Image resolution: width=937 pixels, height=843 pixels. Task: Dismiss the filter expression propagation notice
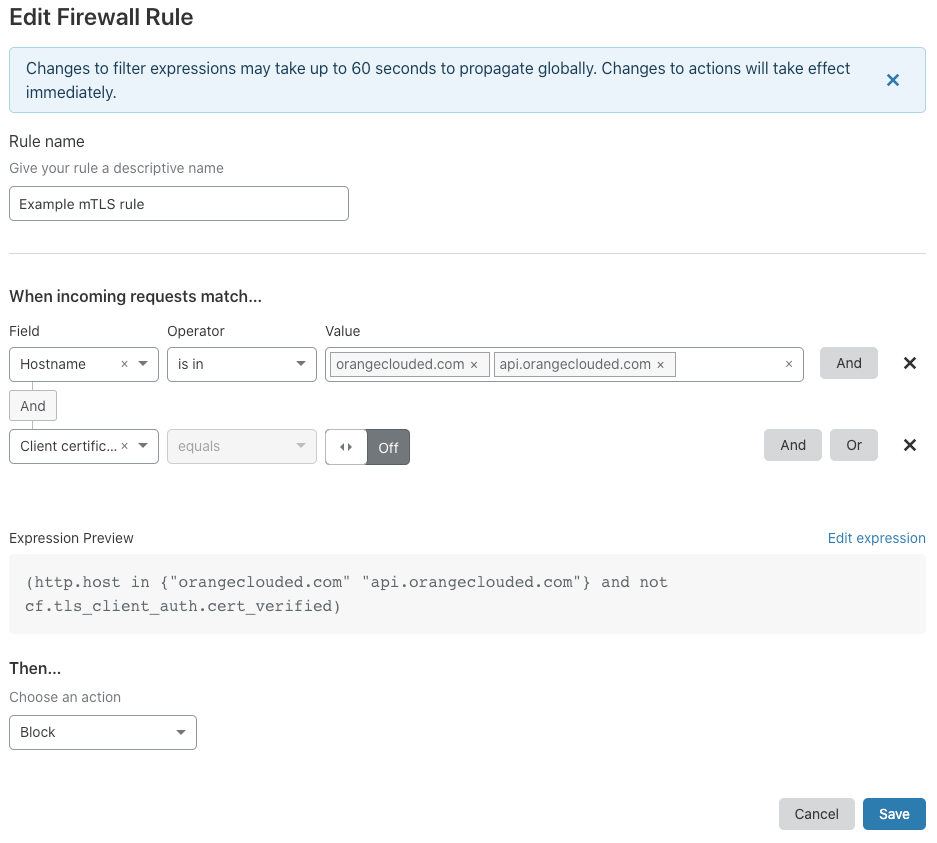pos(892,80)
